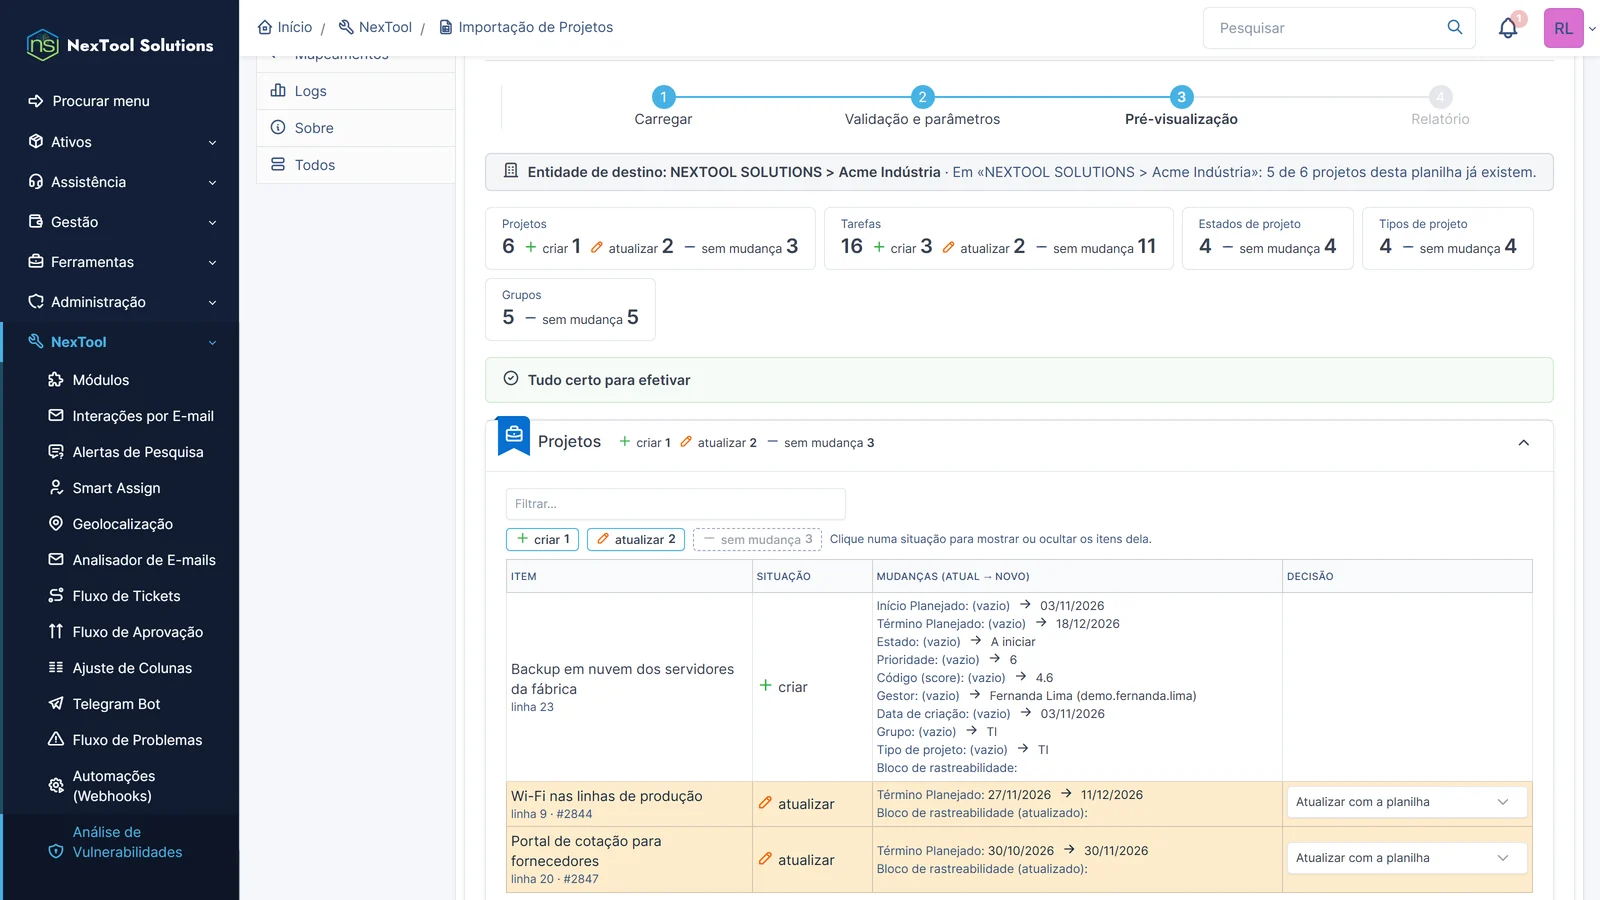Open the NexTool breadcrumb link
Screen dimensions: 1600x900
tap(375, 27)
